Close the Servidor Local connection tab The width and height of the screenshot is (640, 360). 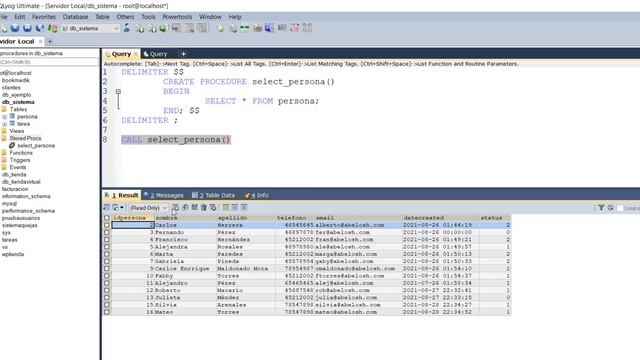point(40,41)
